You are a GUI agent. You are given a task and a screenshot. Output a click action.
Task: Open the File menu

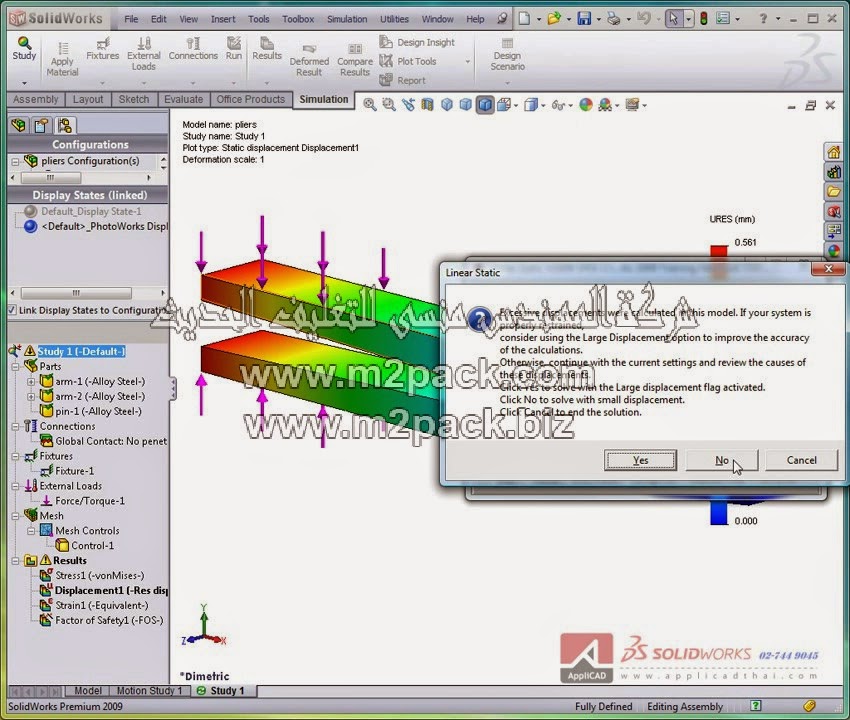point(131,19)
